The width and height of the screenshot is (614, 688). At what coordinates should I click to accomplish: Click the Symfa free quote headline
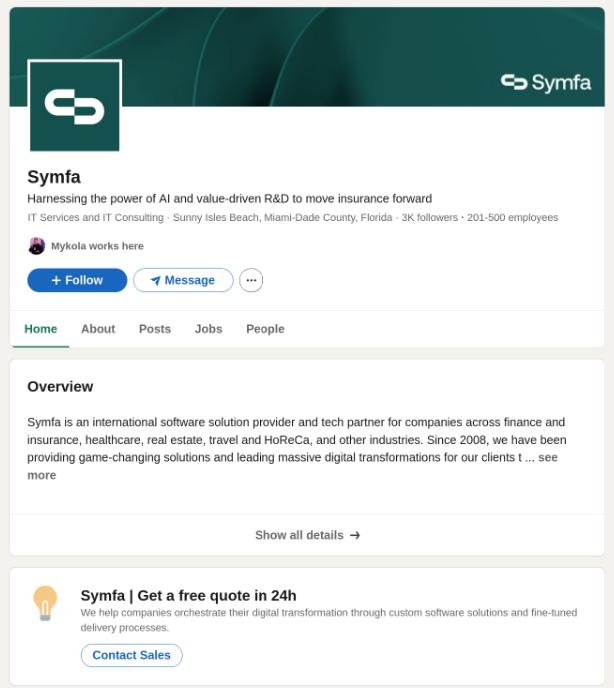click(x=188, y=595)
